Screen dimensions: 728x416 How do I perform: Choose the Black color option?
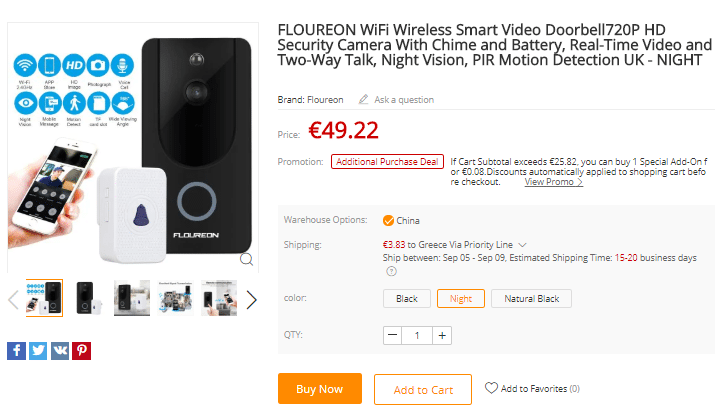[x=407, y=298]
